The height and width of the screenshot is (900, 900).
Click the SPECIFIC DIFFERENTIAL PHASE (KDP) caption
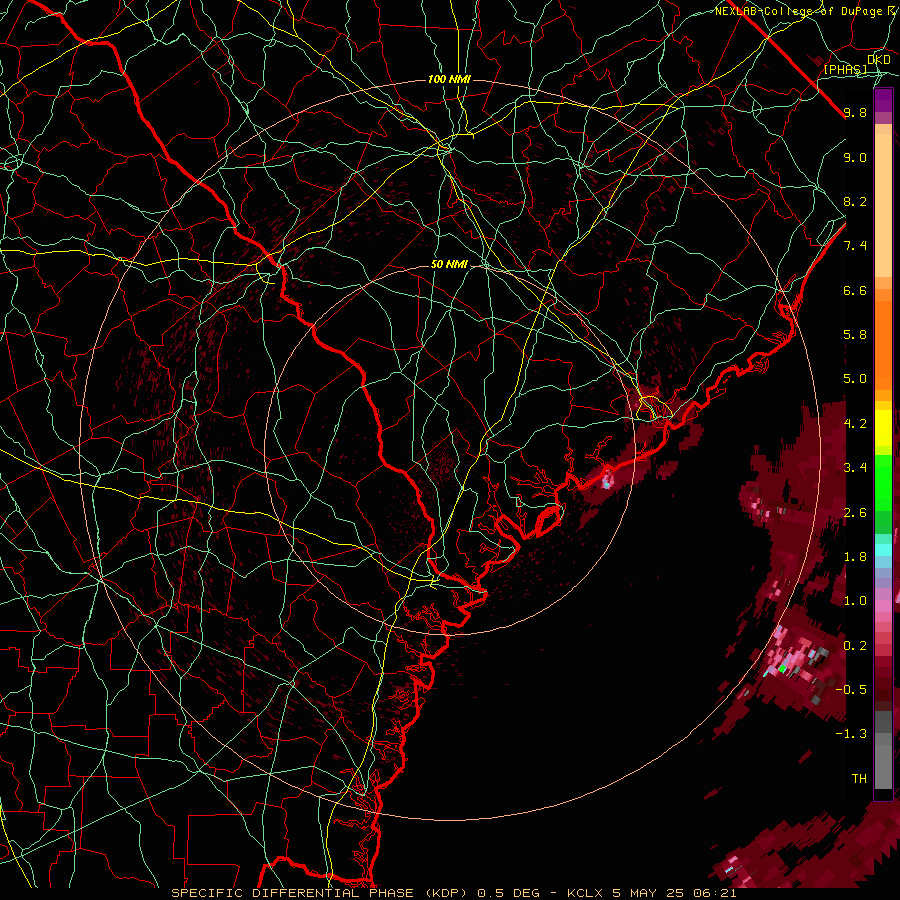point(319,893)
